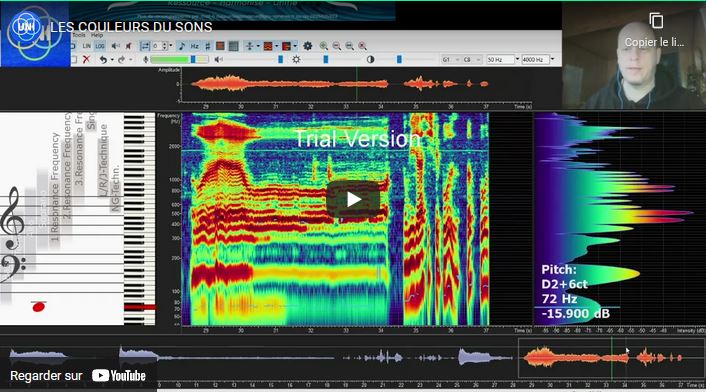Viewport: 706px width, 392px height.
Task: Click the grey grid view icon
Action: [x=233, y=46]
